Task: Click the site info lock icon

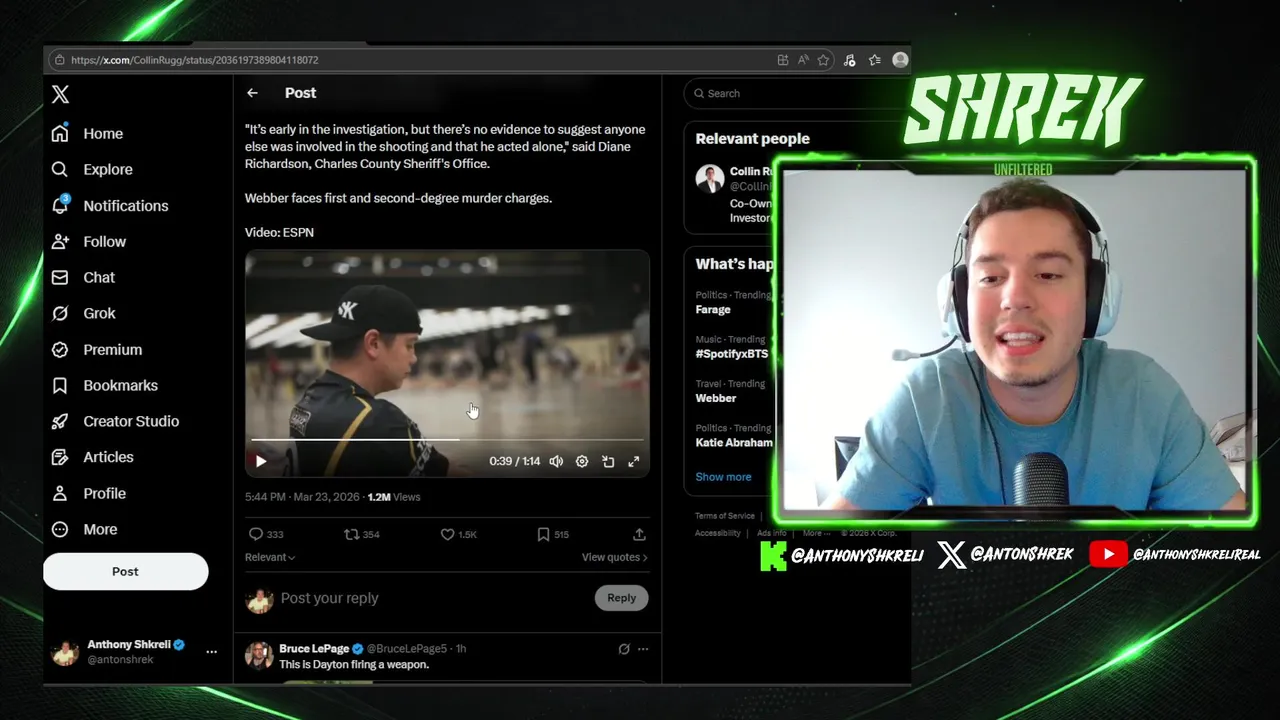Action: 59,60
